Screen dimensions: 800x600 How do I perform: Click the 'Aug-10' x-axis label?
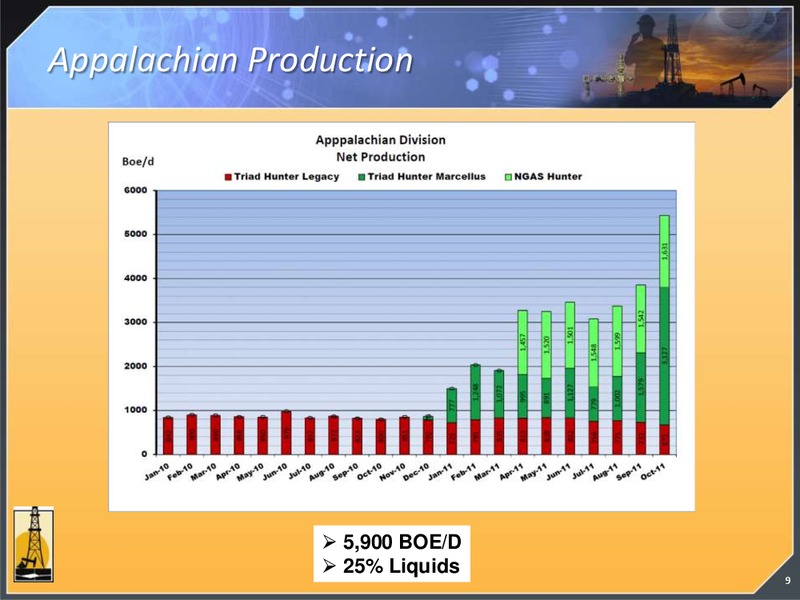322,471
